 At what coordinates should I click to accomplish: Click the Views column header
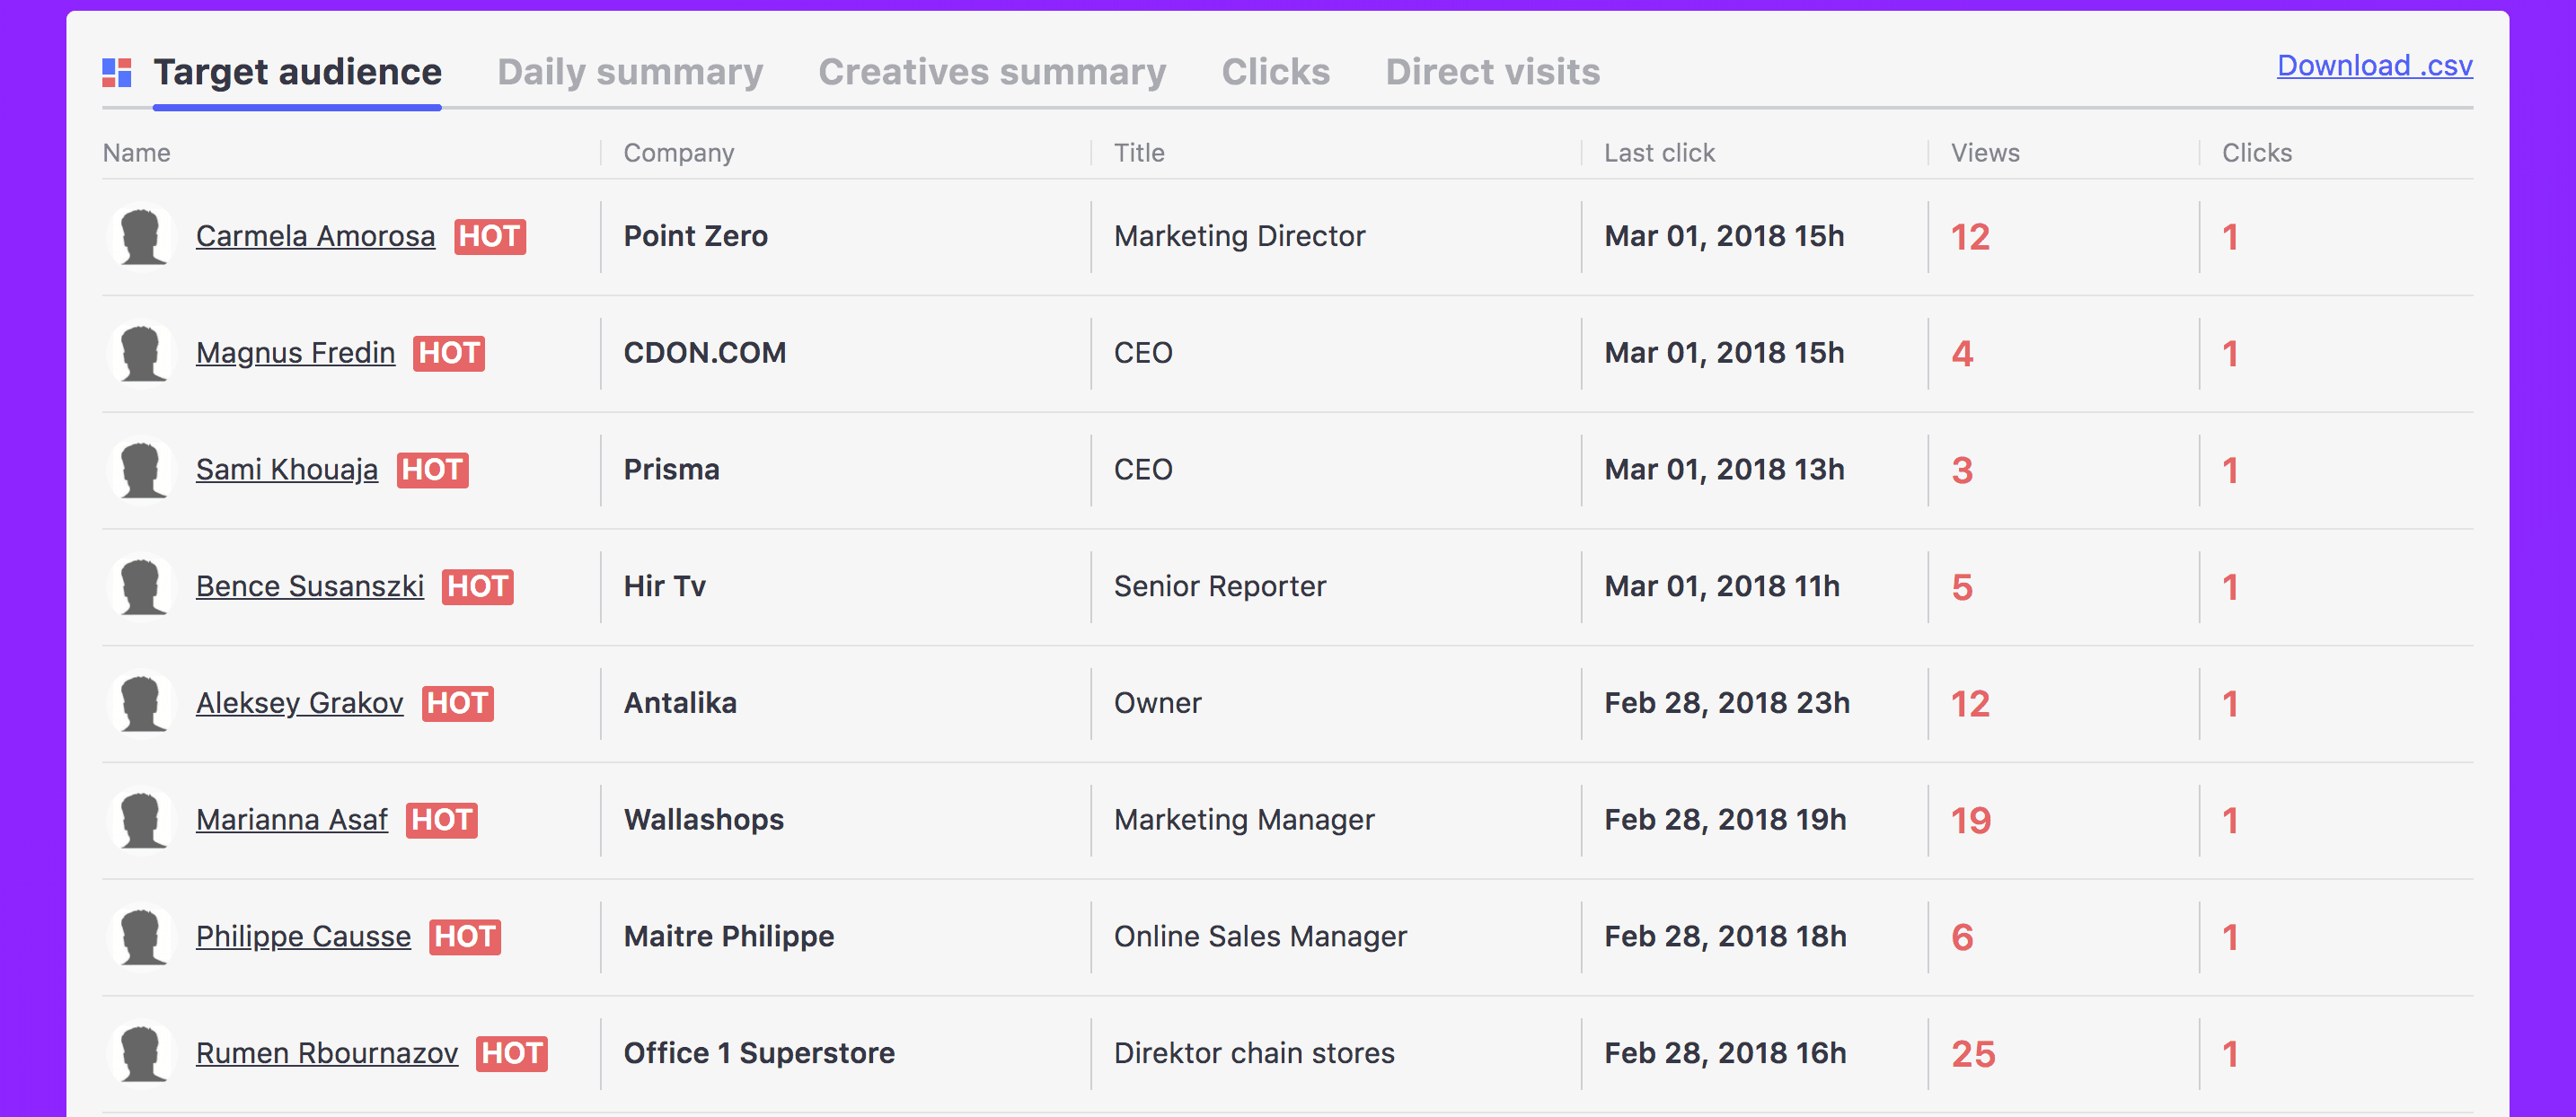1985,153
